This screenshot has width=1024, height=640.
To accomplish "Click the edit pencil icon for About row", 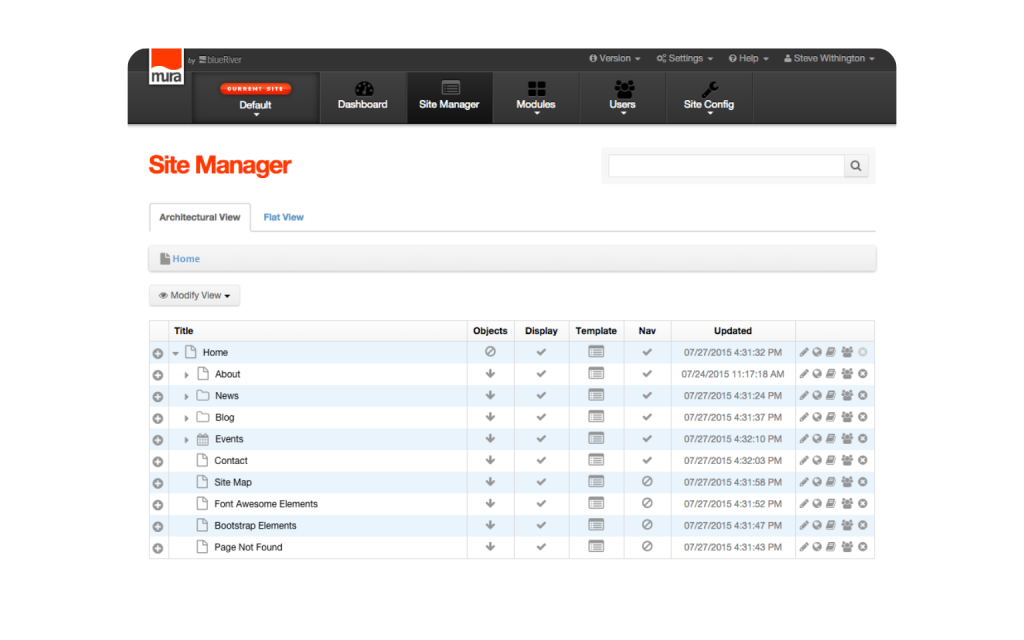I will click(804, 374).
